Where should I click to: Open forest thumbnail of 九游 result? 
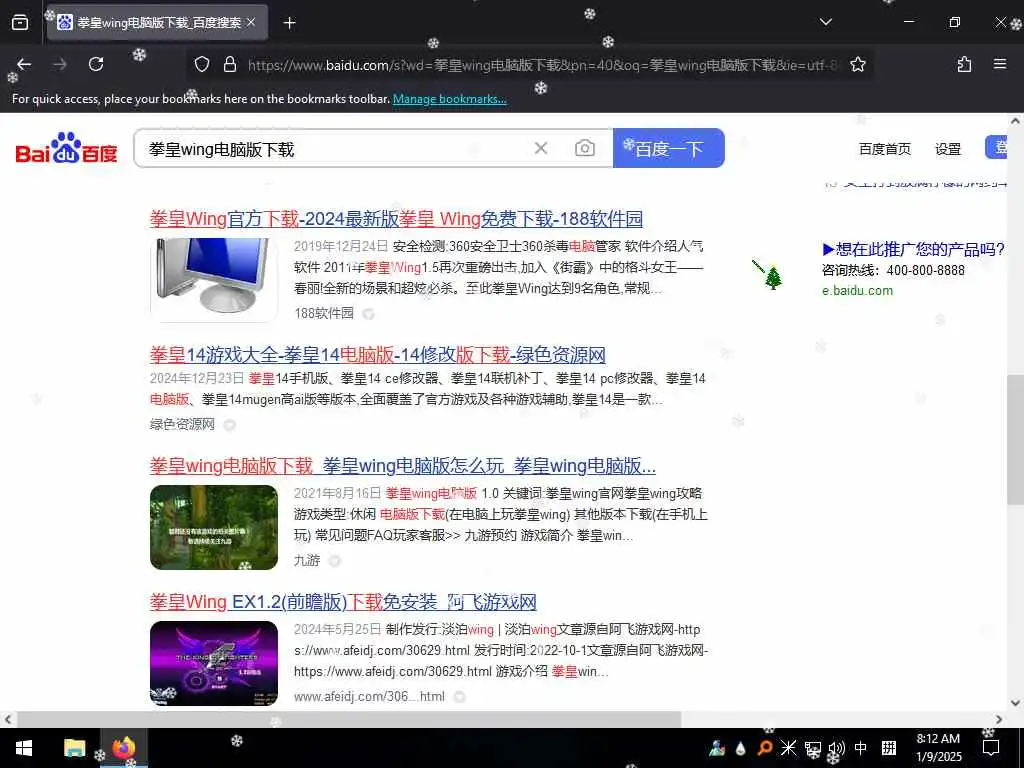tap(214, 527)
